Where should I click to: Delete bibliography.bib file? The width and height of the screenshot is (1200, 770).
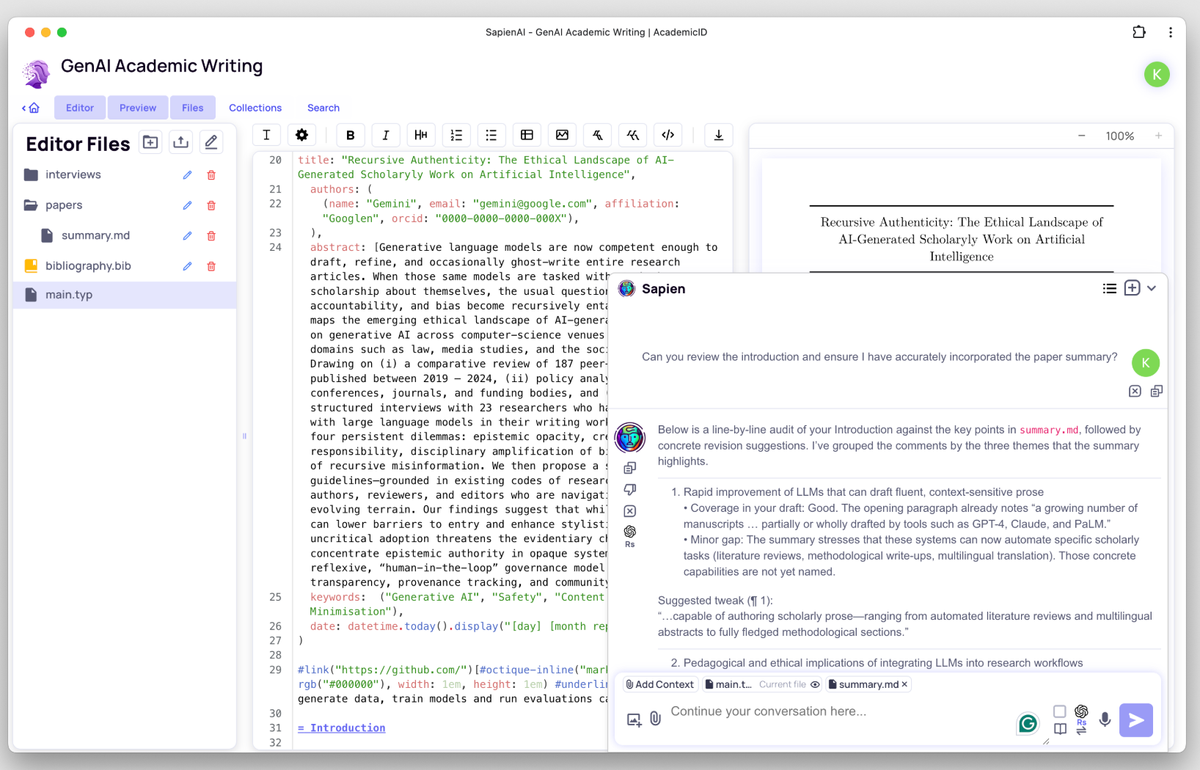(211, 266)
